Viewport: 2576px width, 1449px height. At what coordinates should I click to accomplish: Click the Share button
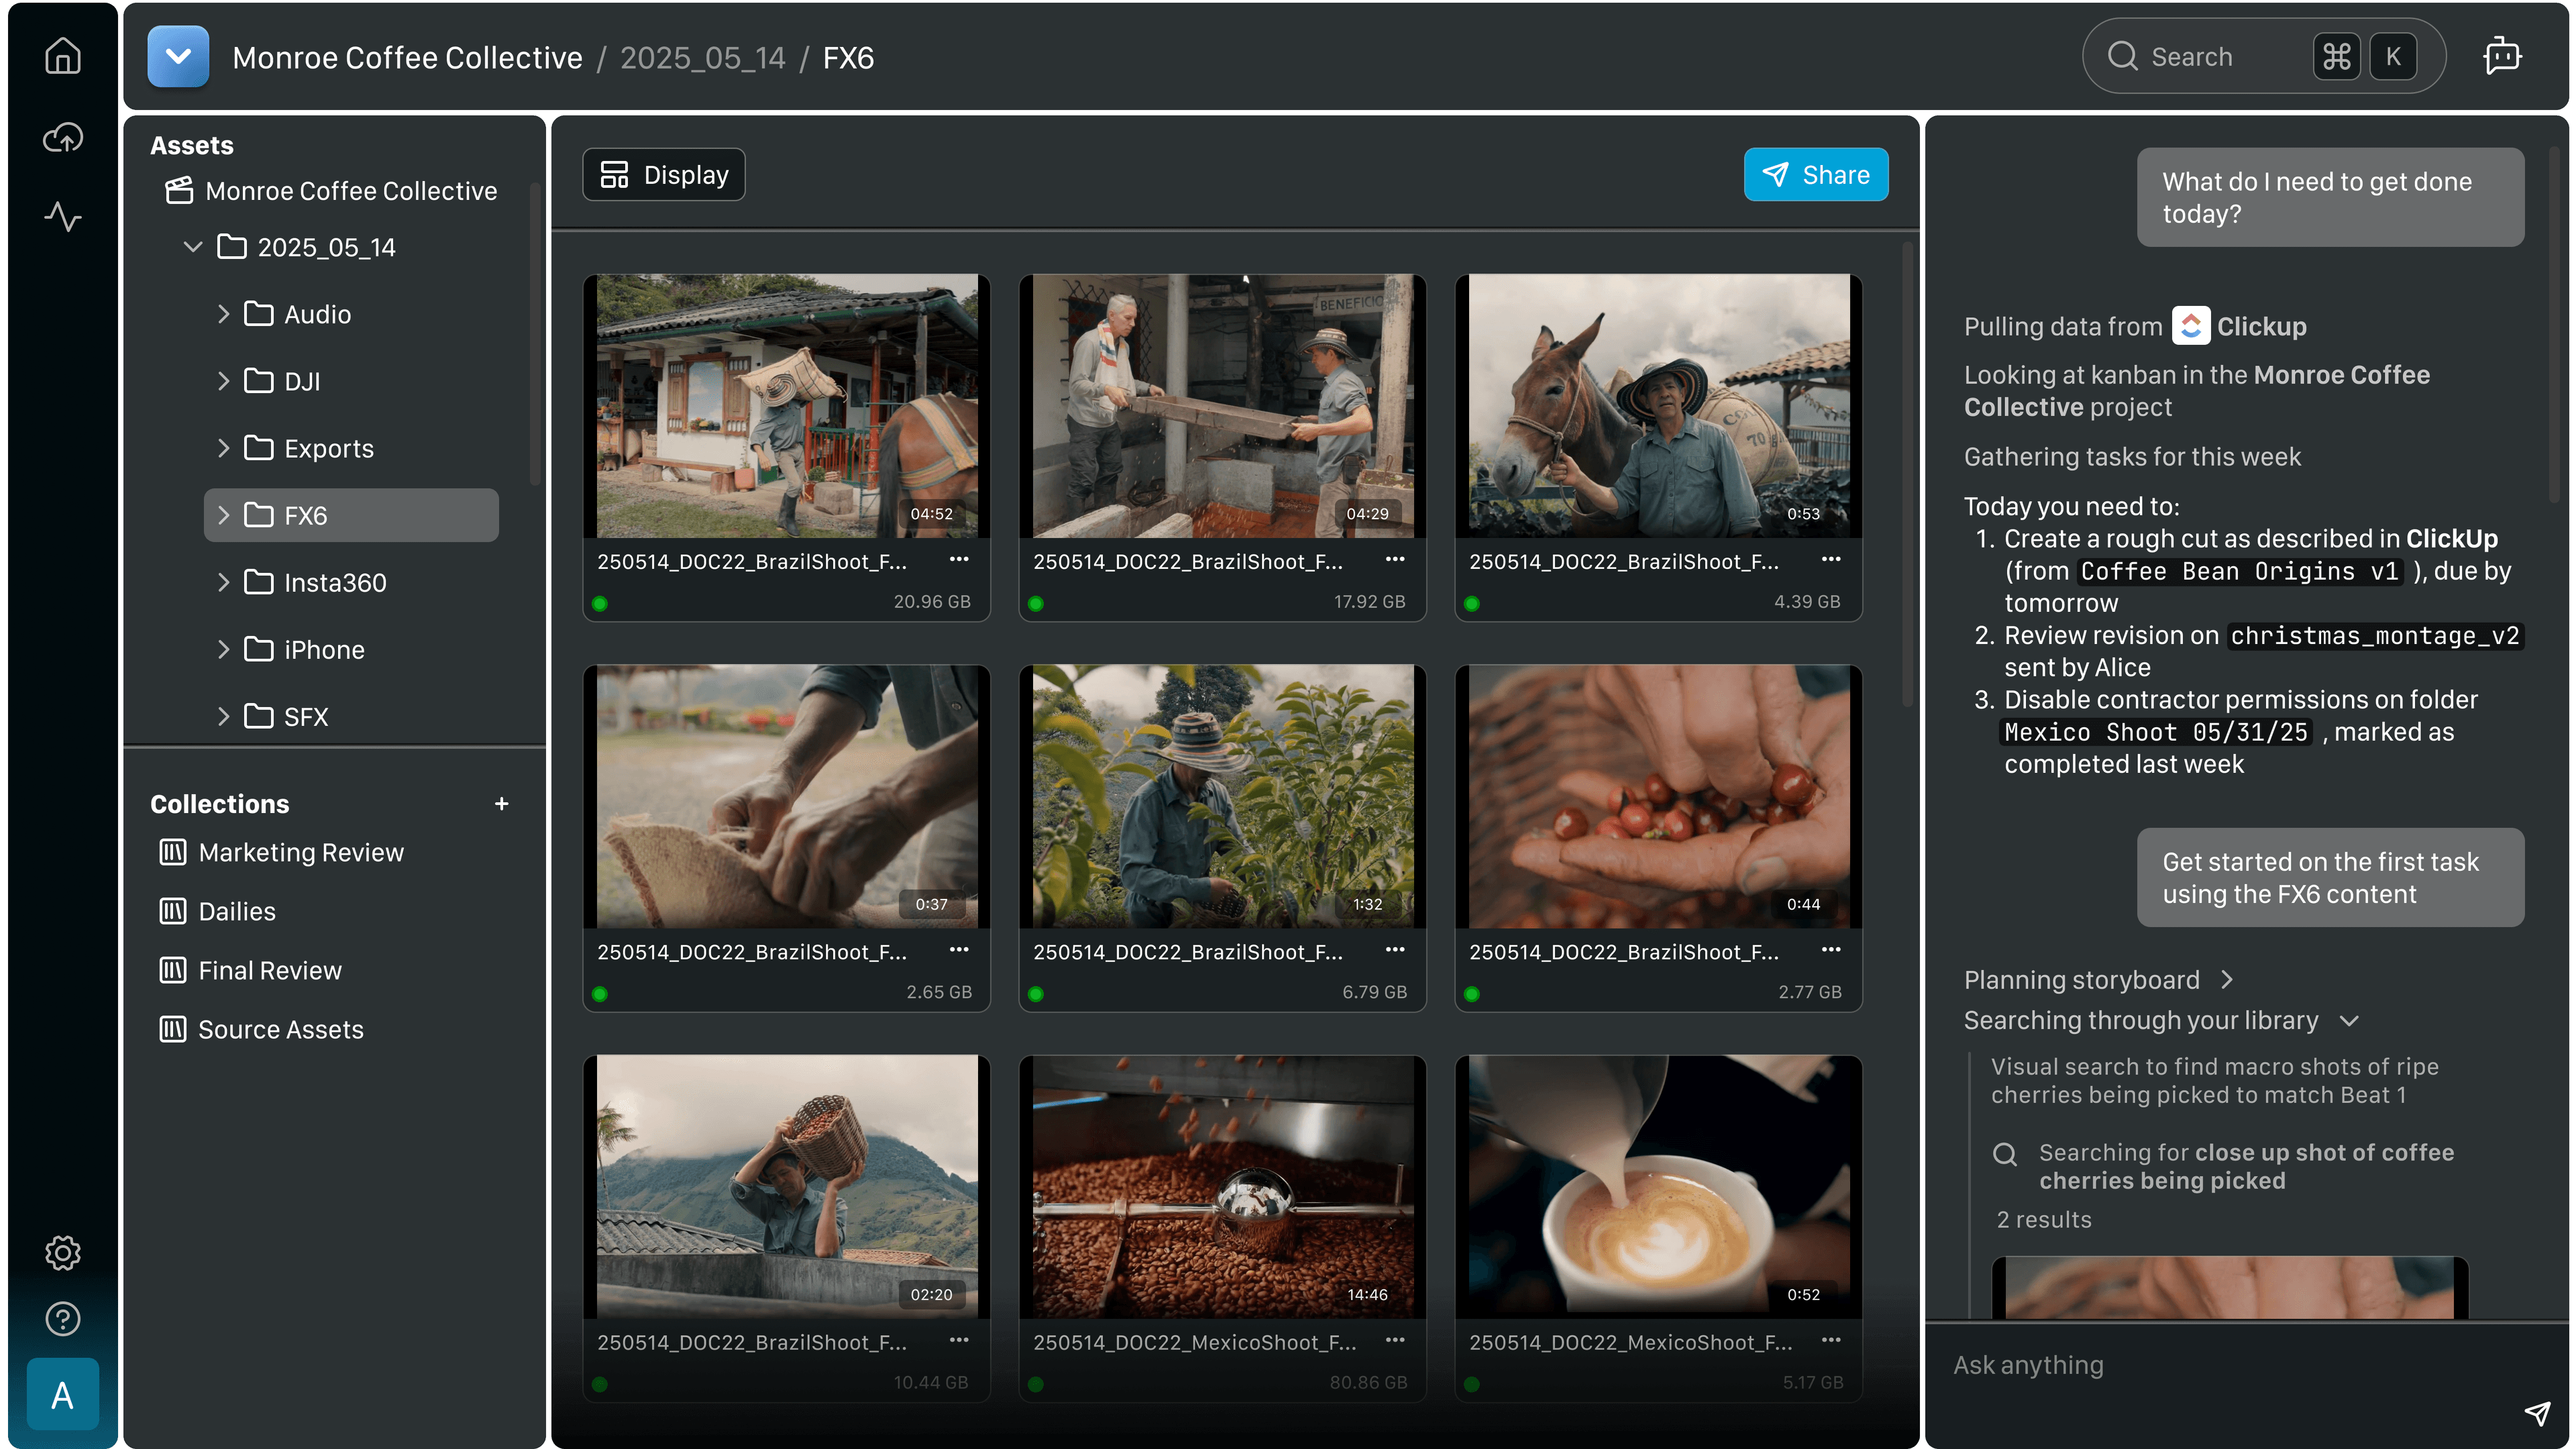1816,174
